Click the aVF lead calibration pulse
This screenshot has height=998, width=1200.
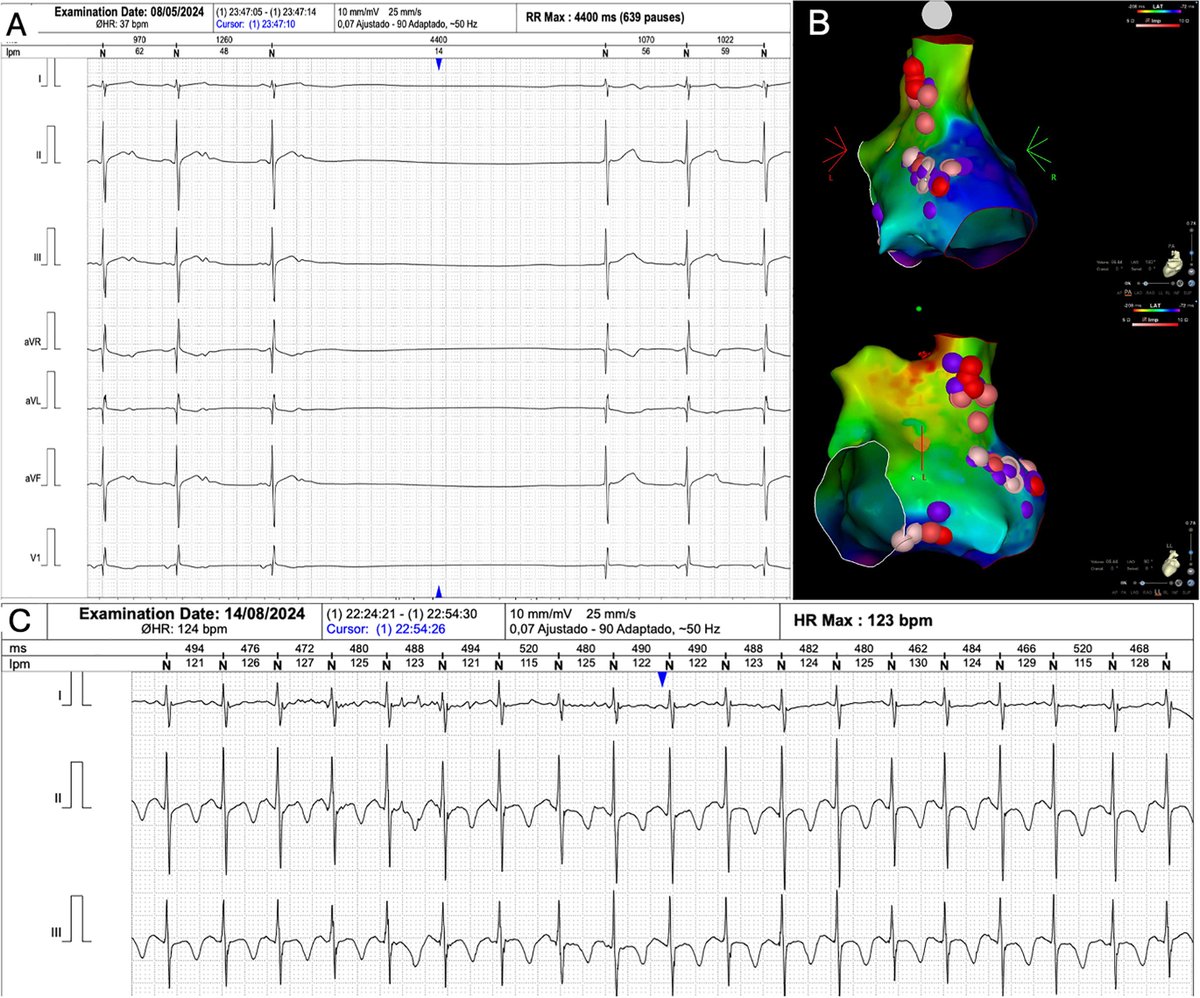[x=50, y=465]
